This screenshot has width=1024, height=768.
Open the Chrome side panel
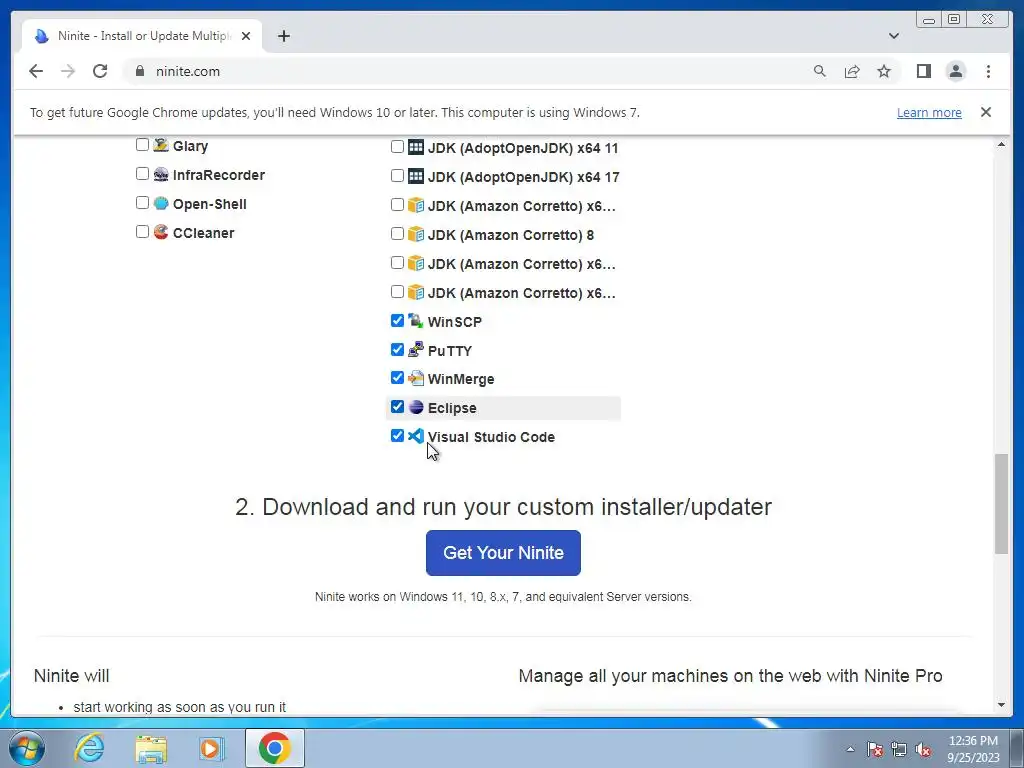coord(923,71)
